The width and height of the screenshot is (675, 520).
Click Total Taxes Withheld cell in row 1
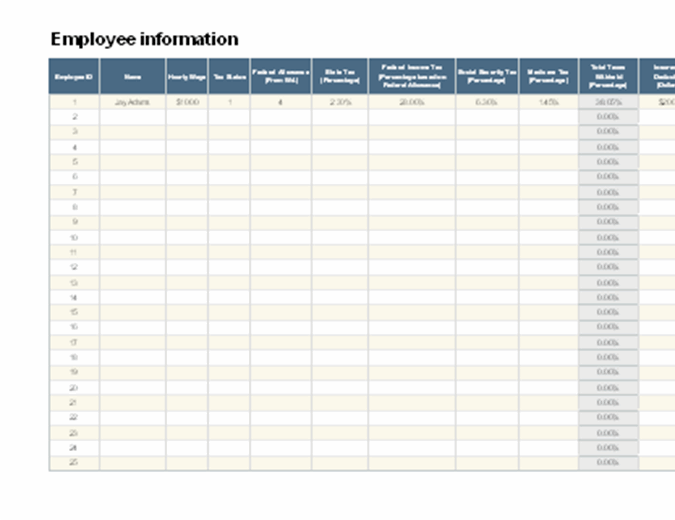607,102
